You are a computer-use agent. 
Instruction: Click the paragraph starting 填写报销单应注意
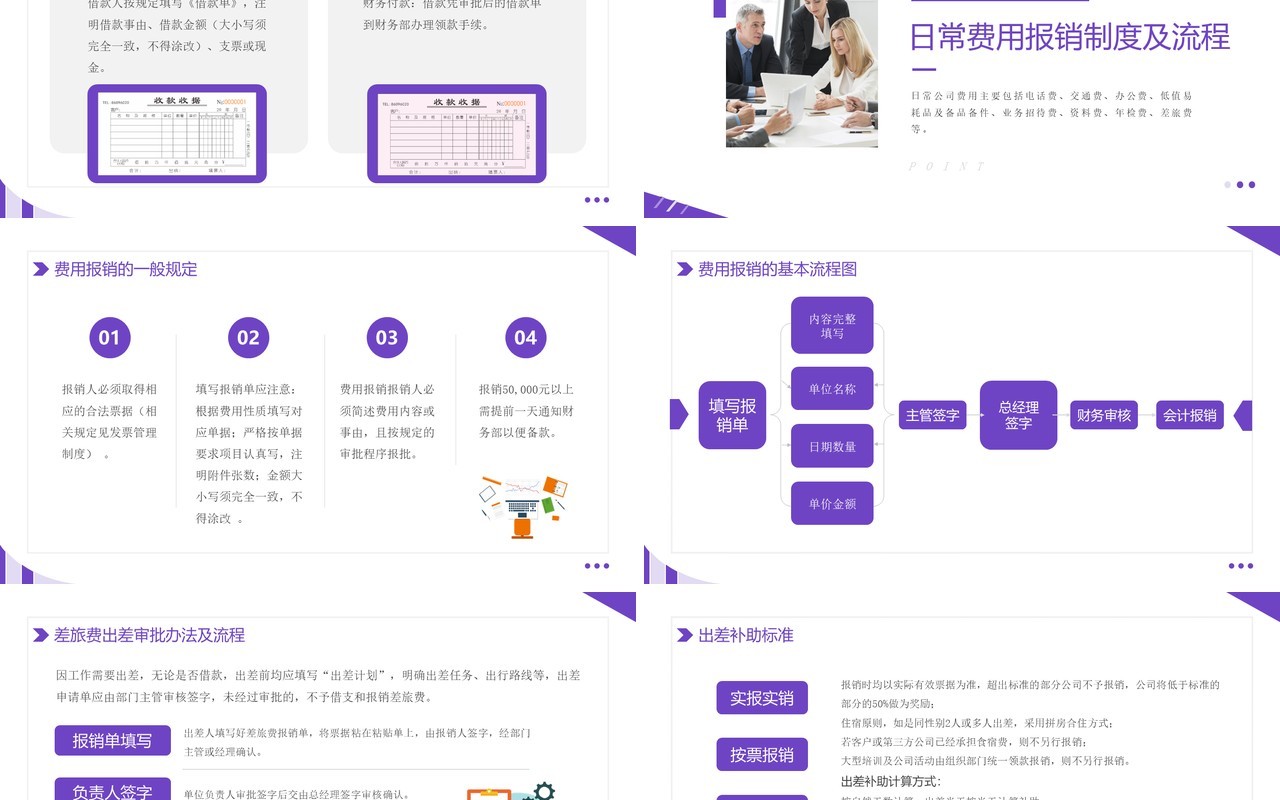(x=249, y=454)
